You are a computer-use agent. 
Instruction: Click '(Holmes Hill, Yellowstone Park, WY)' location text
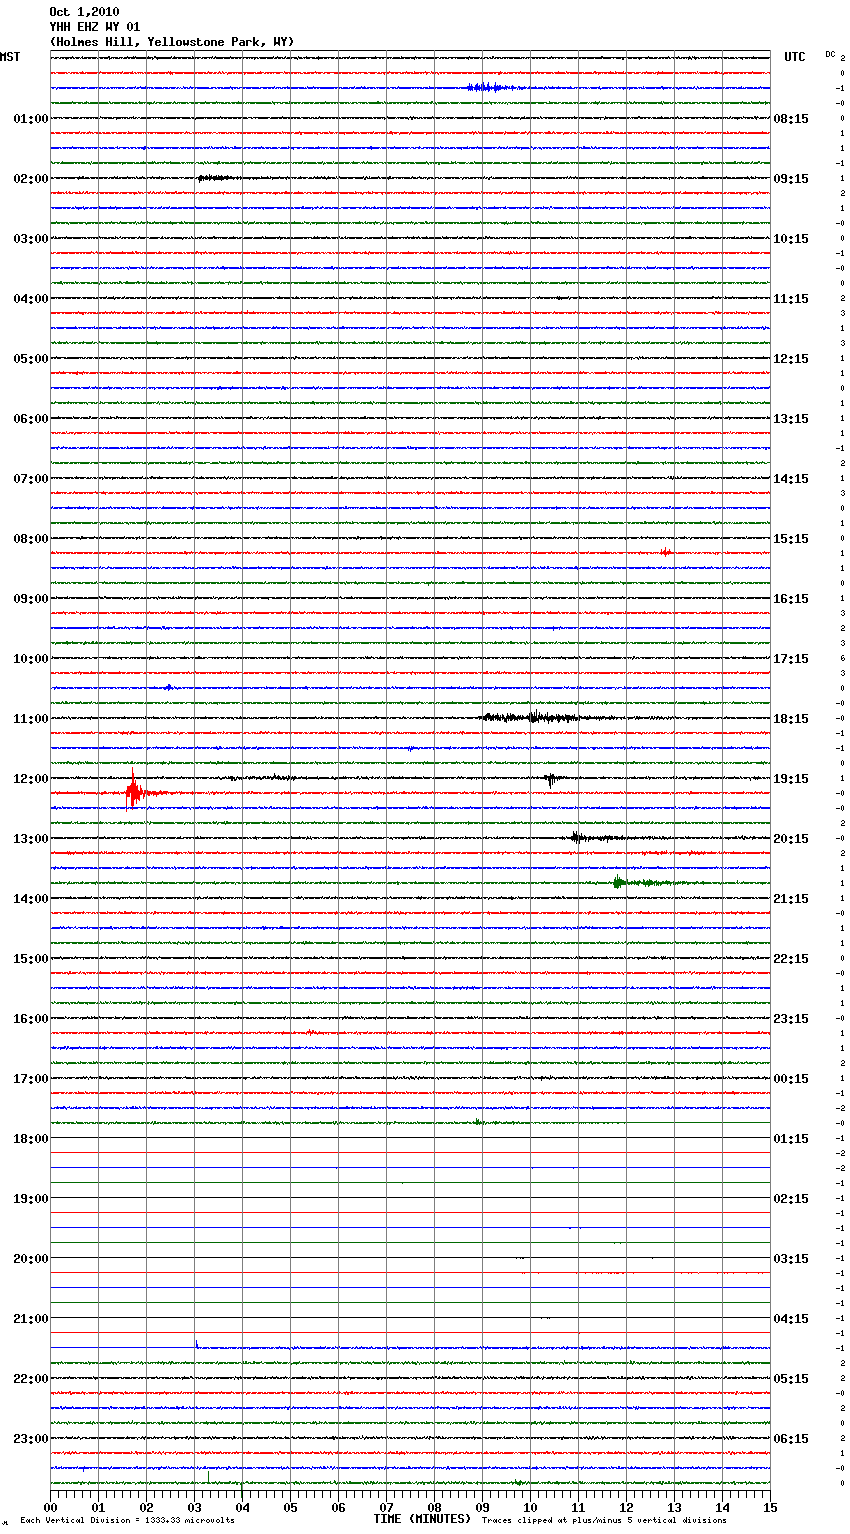pos(172,42)
